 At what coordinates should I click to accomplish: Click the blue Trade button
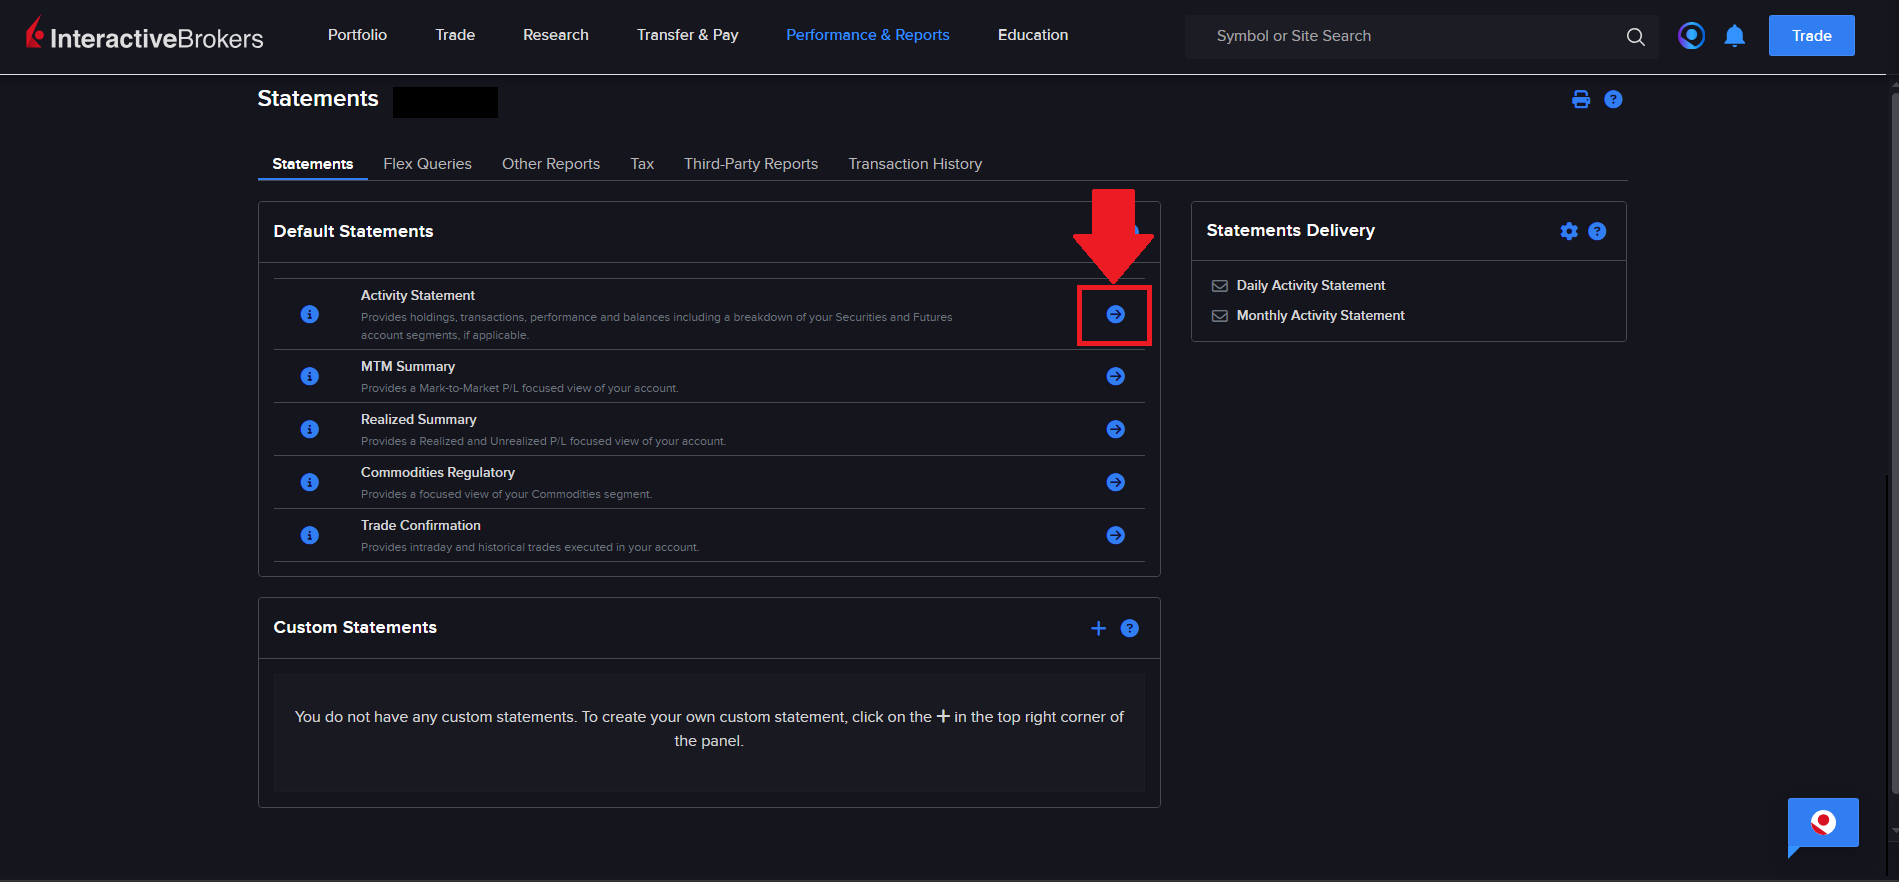(1811, 36)
